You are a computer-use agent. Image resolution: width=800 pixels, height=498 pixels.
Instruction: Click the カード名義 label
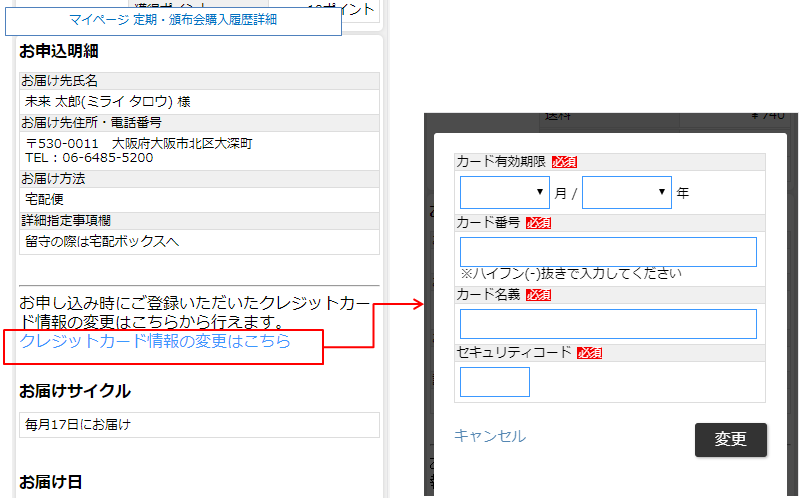[488, 294]
